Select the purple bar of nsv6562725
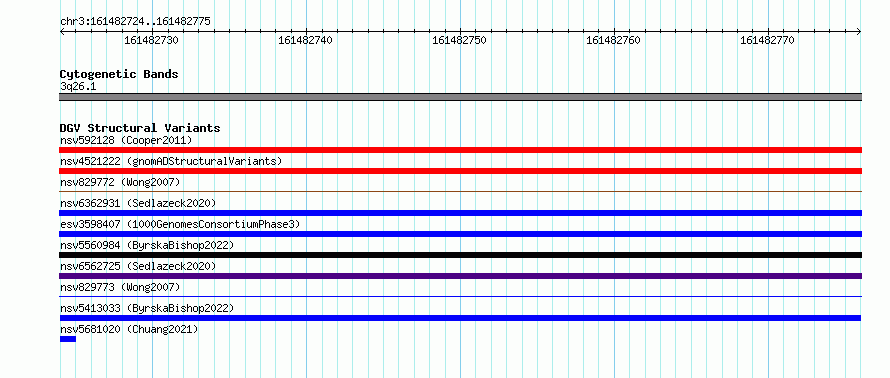 460,276
